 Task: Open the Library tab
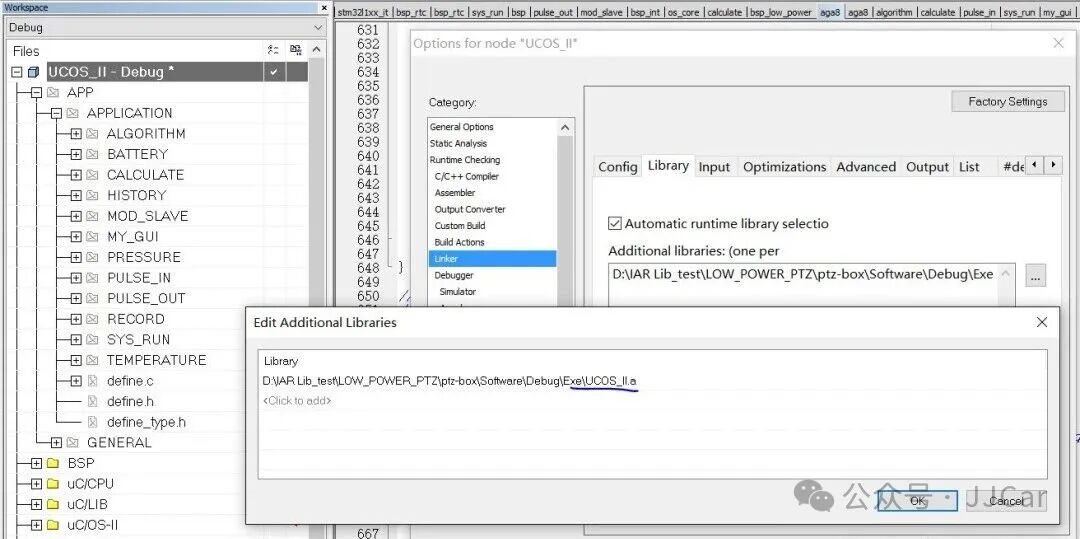coord(668,166)
